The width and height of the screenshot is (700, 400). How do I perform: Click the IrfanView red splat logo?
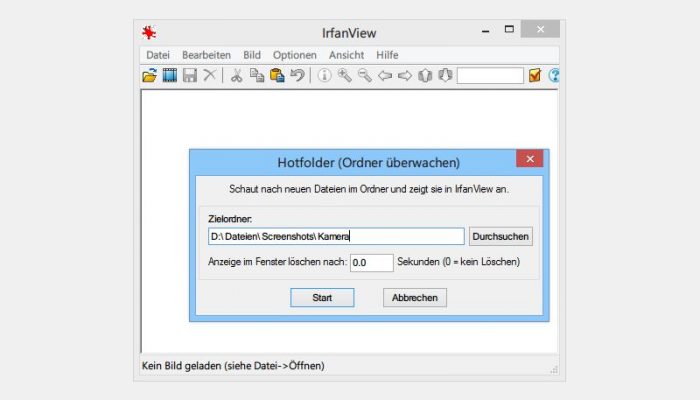149,32
